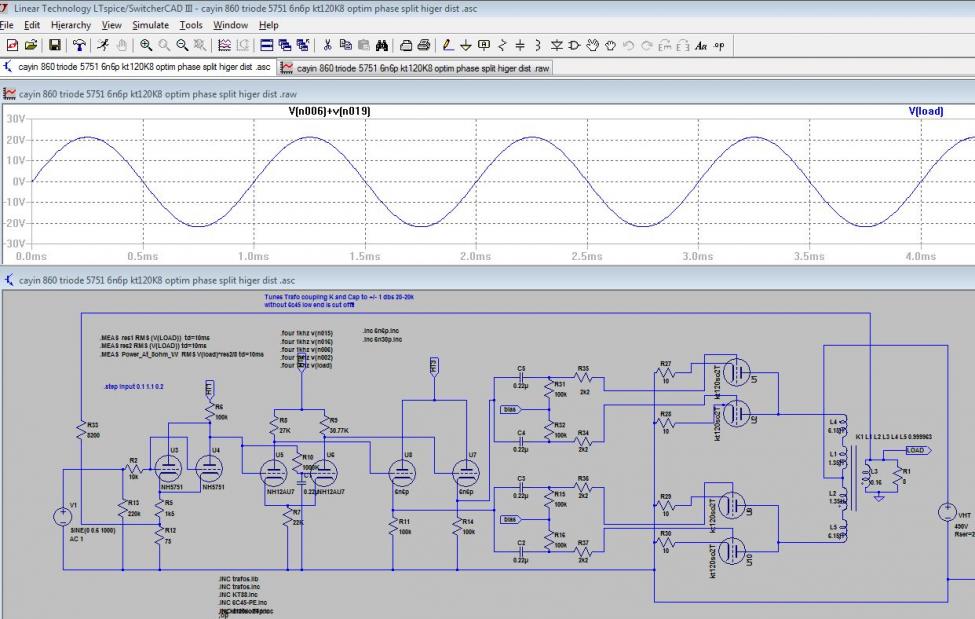The width and height of the screenshot is (975, 619).
Task: Click resistor R33 8200 in the schematic
Action: click(x=81, y=430)
